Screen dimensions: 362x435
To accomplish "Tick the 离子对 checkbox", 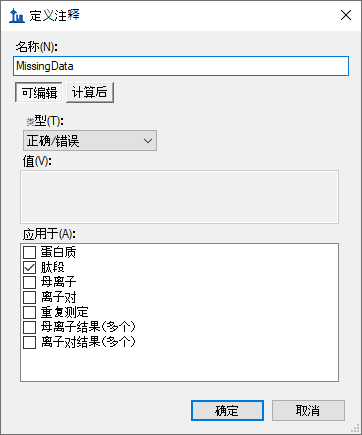I will point(29,297).
